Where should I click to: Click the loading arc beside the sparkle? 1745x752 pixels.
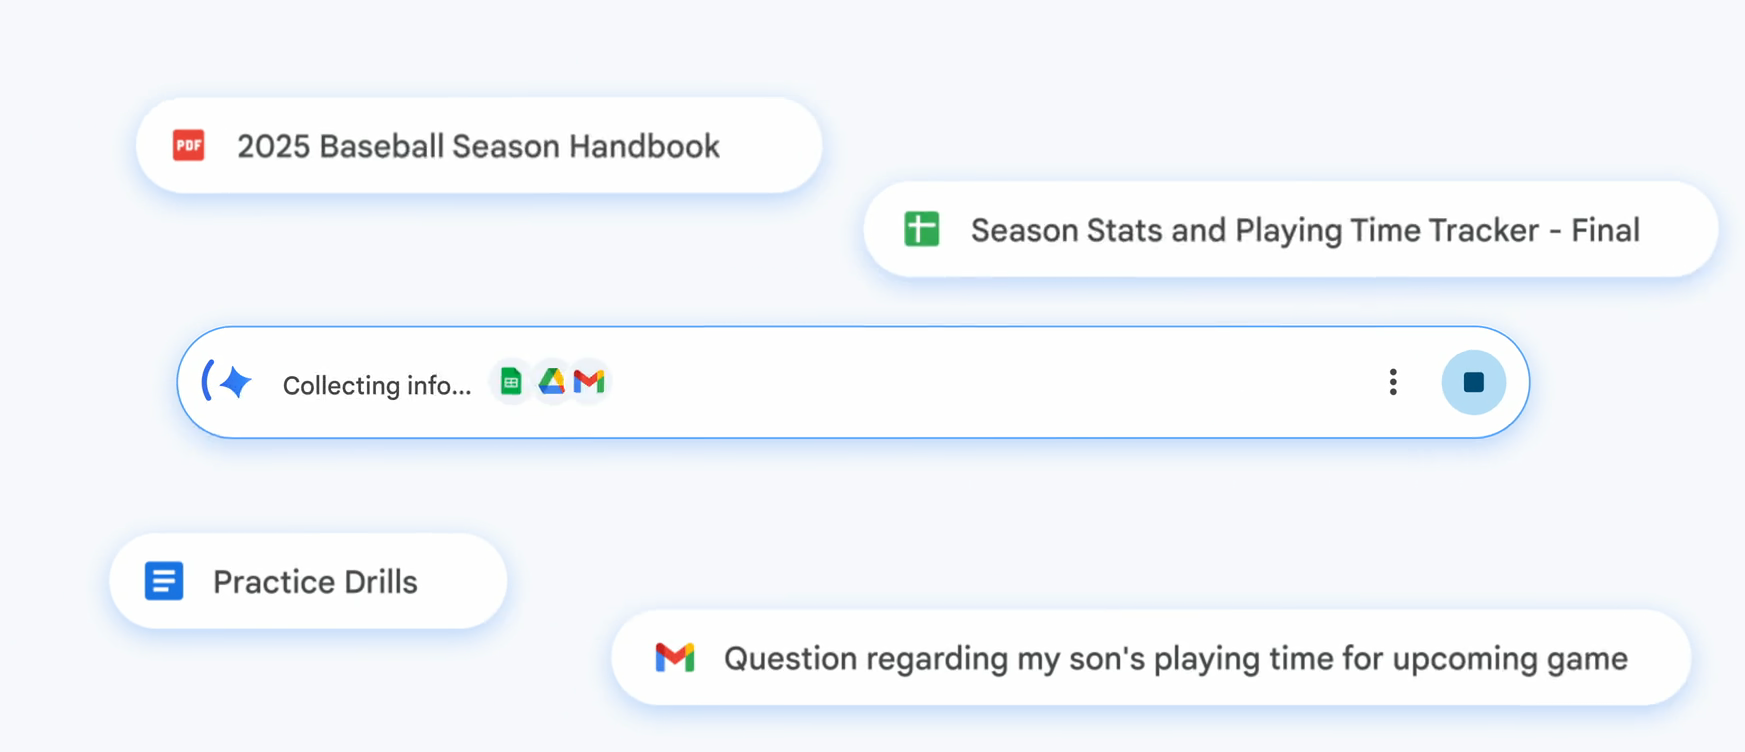pos(207,381)
